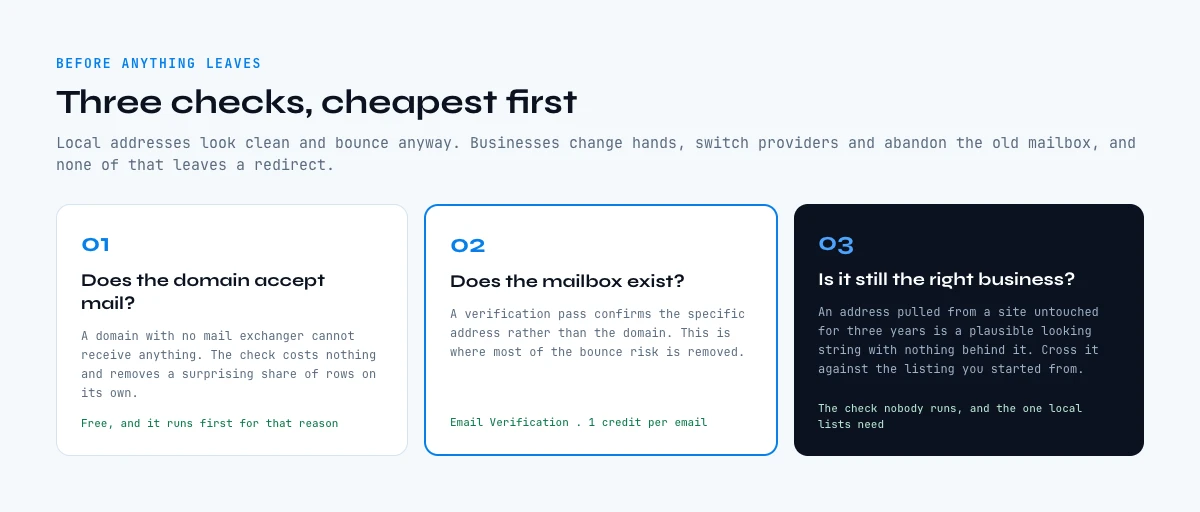The height and width of the screenshot is (512, 1200).
Task: Select 'Does the domain accept mail?' heading
Action: tap(203, 291)
